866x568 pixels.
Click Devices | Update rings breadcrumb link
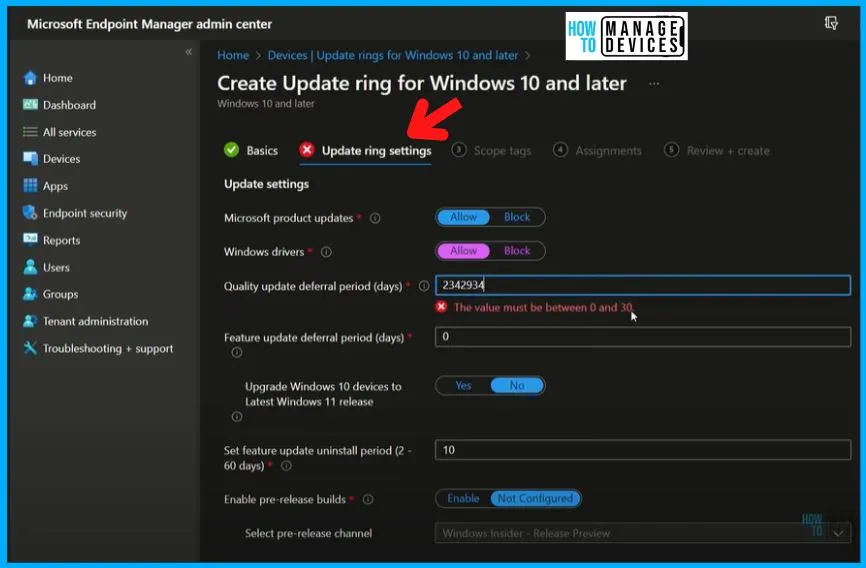pyautogui.click(x=393, y=55)
